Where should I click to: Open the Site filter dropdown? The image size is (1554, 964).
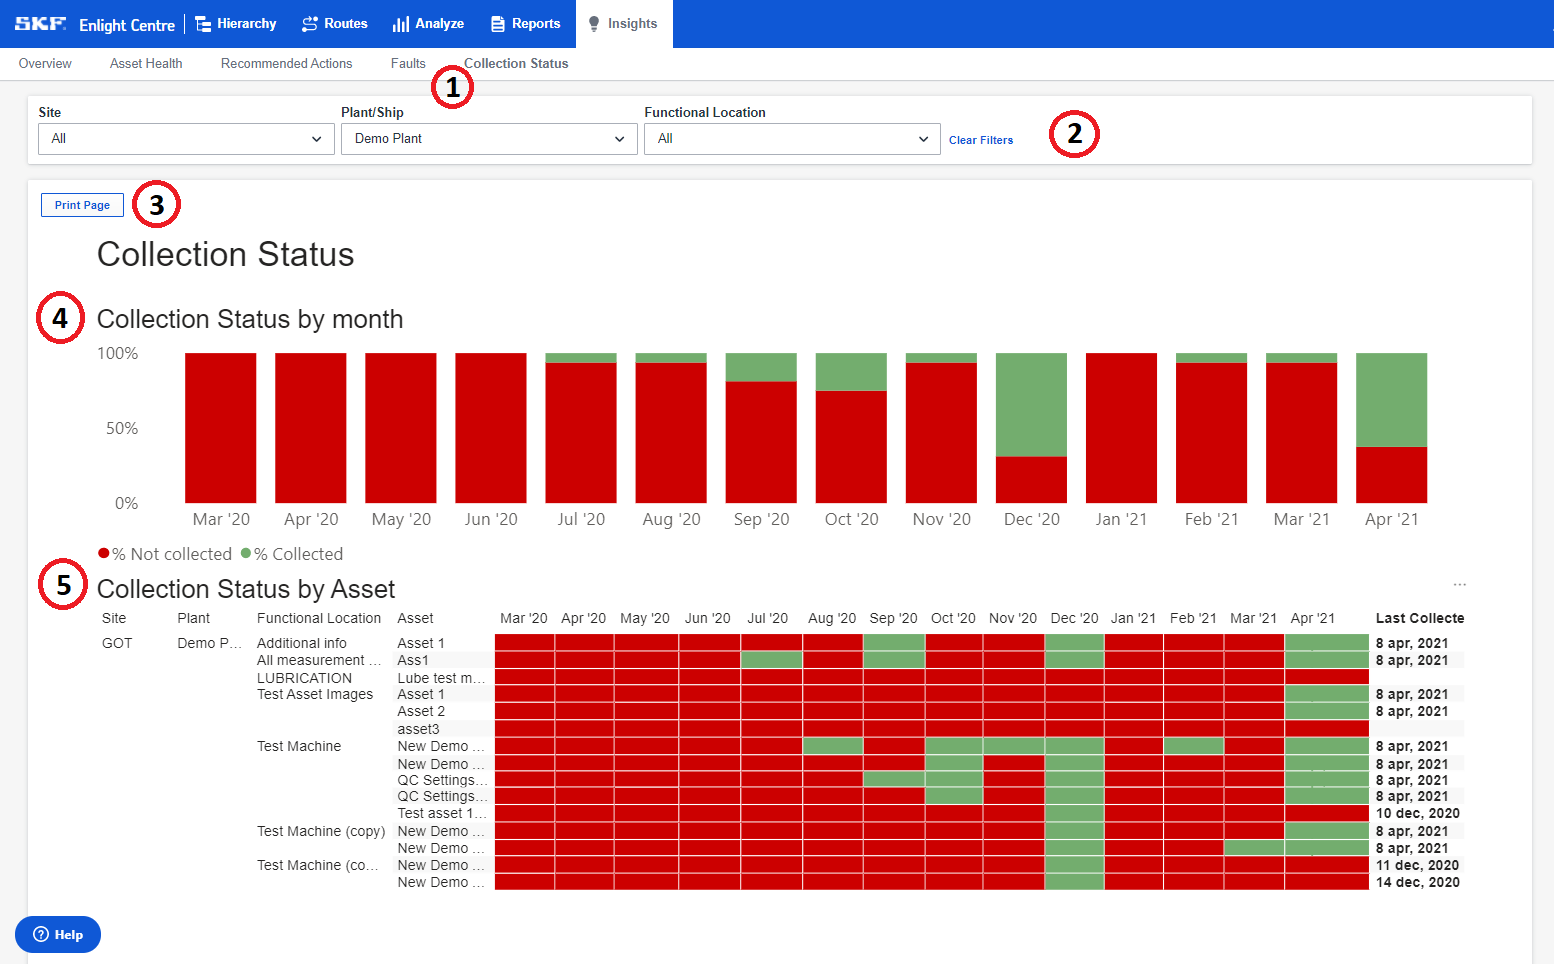[186, 138]
